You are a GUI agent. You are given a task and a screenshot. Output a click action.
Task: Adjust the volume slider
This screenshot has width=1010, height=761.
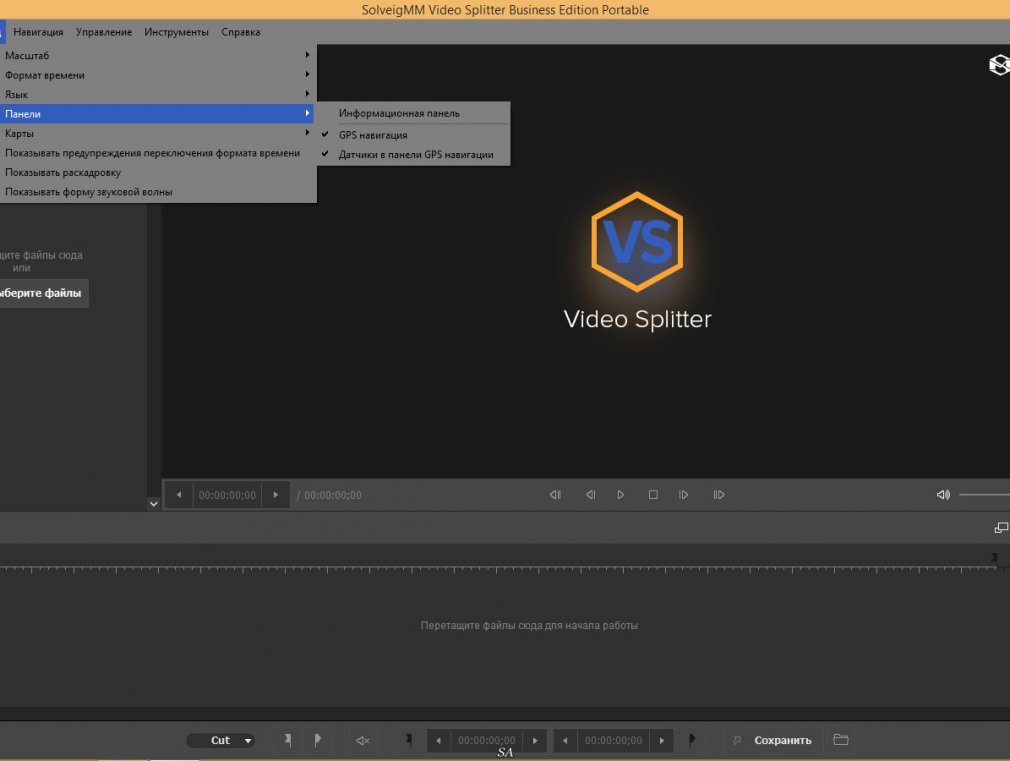(984, 495)
